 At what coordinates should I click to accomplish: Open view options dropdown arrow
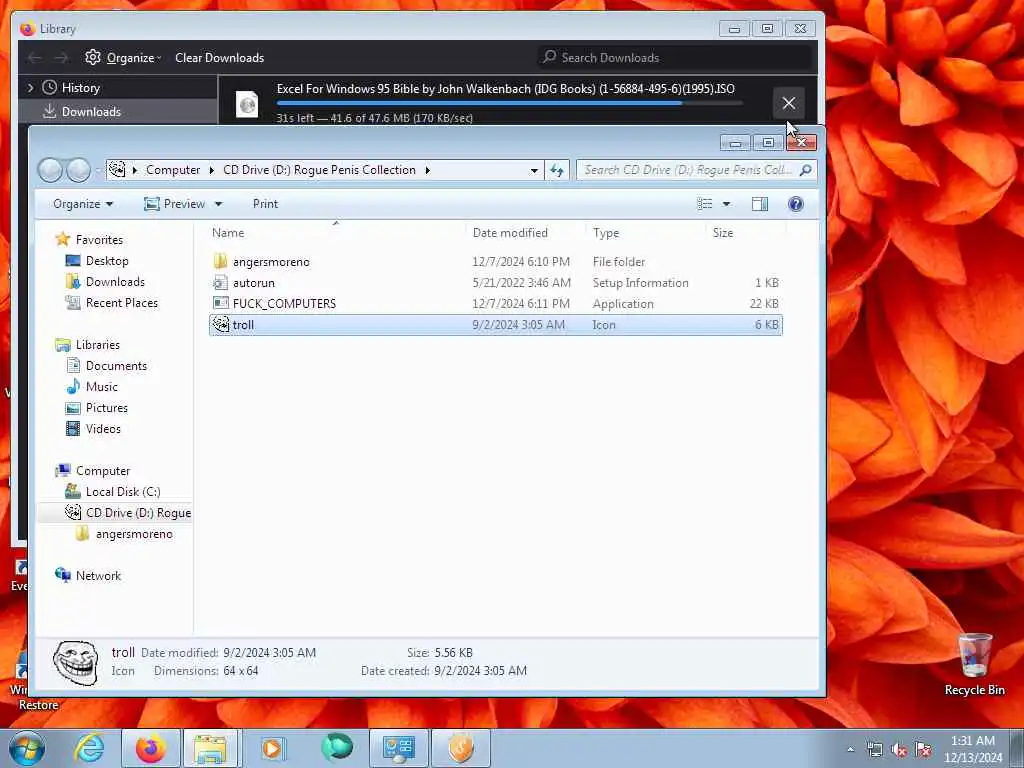726,204
